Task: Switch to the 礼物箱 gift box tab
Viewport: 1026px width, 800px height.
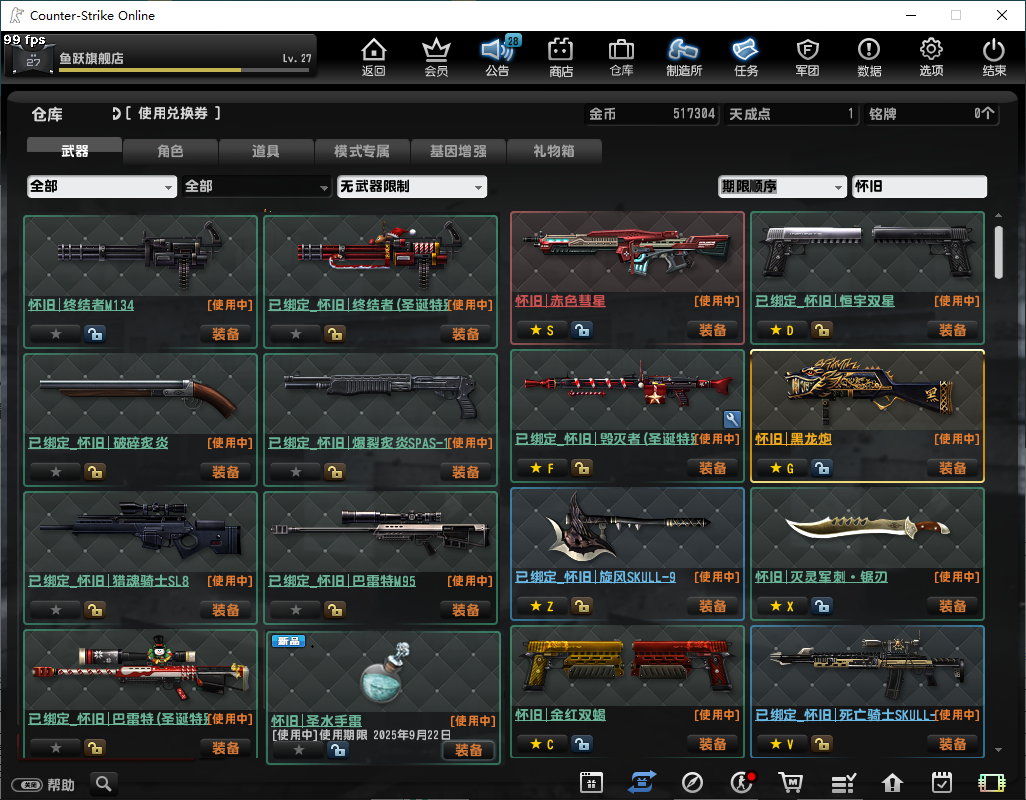Action: click(554, 151)
